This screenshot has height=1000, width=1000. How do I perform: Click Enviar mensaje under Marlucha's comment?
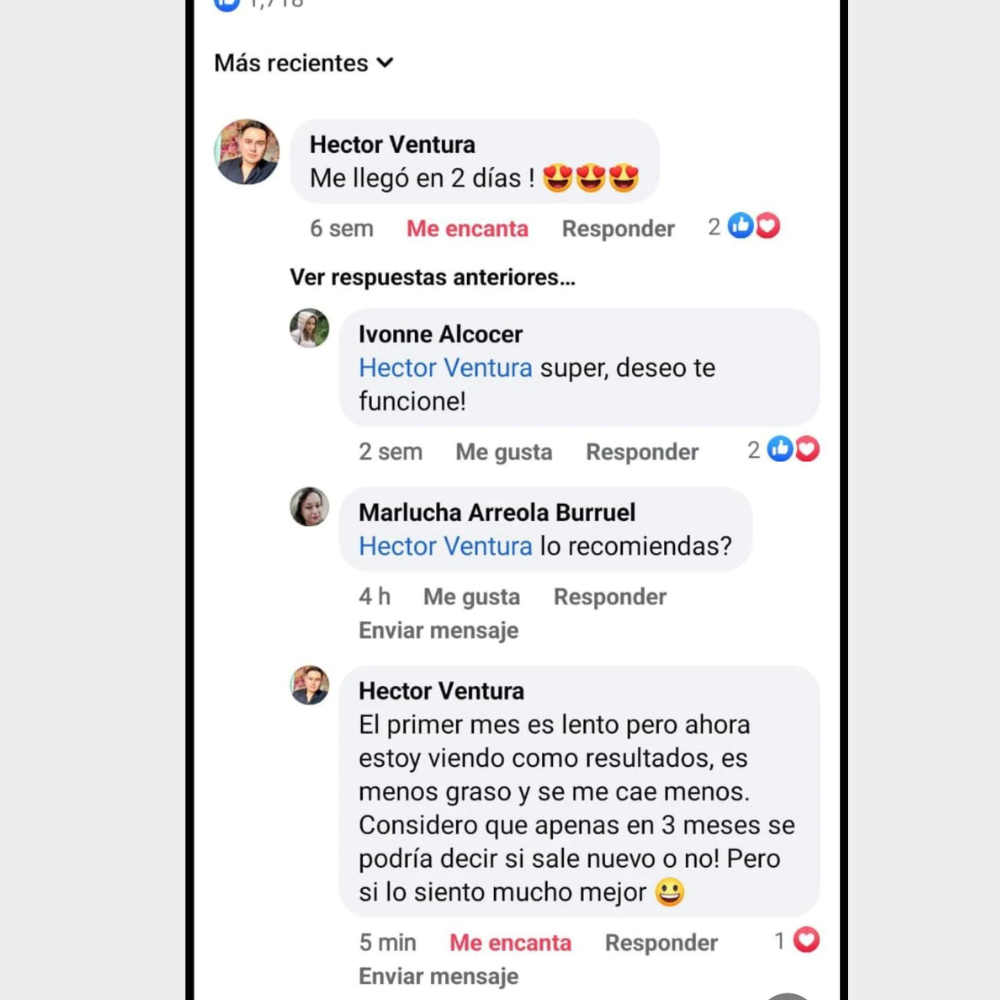pos(439,630)
